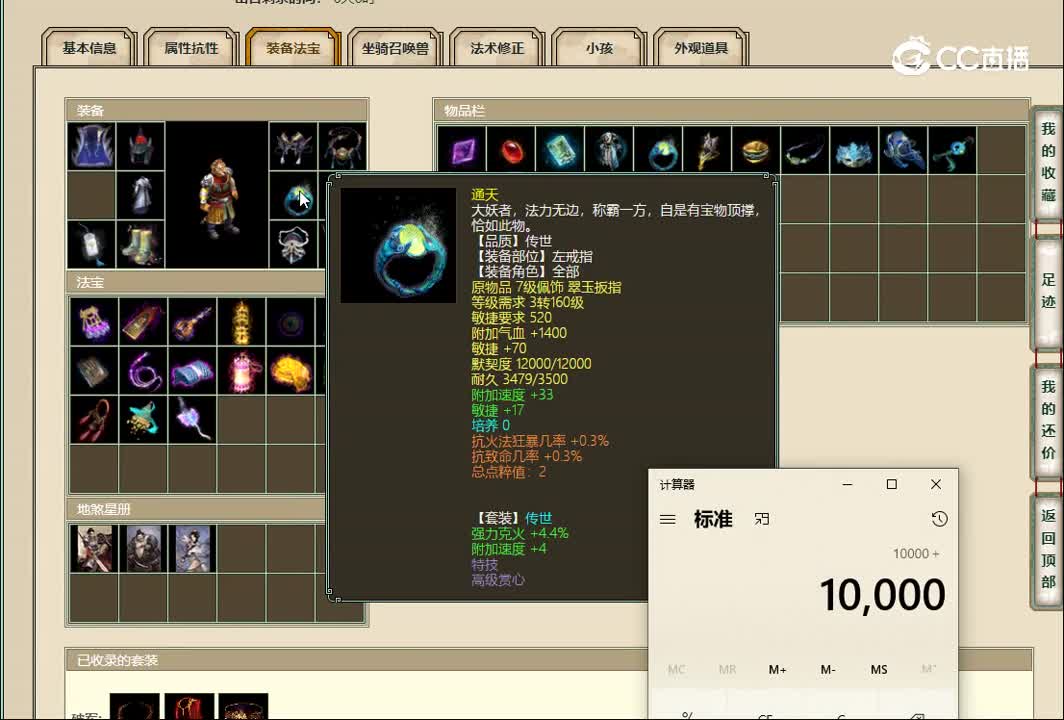This screenshot has width=1064, height=720.
Task: Click the silver armor equipment icon
Action: (140, 195)
